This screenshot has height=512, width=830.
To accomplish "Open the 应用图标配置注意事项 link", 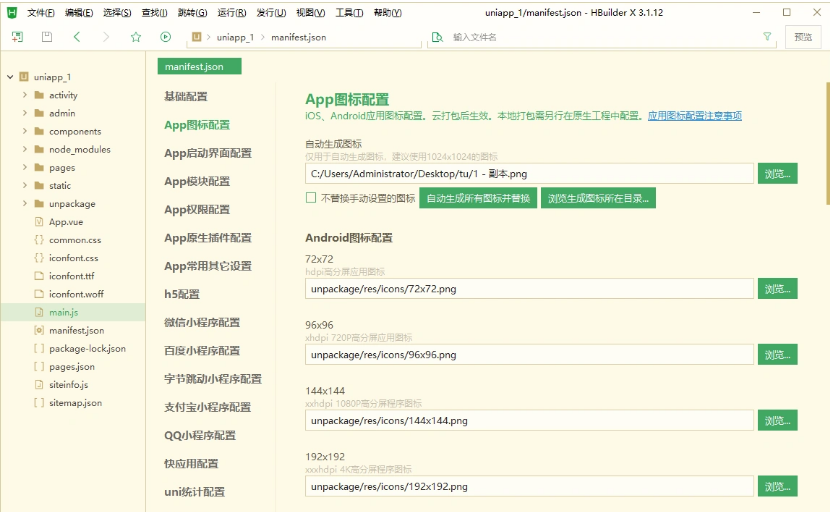I will pyautogui.click(x=694, y=116).
